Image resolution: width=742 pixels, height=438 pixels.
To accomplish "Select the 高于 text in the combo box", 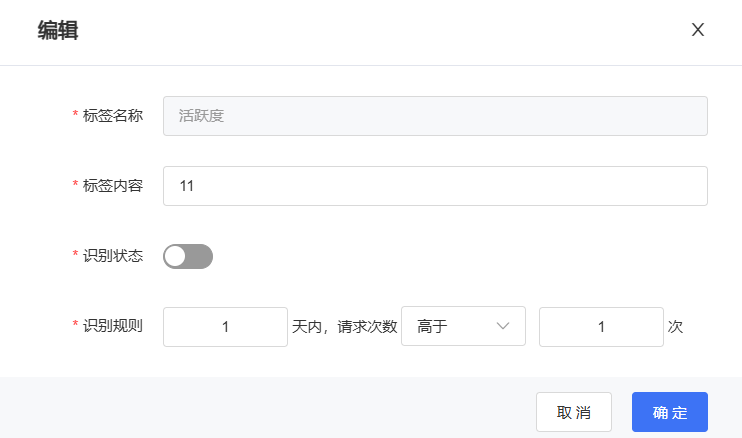I will 432,326.
